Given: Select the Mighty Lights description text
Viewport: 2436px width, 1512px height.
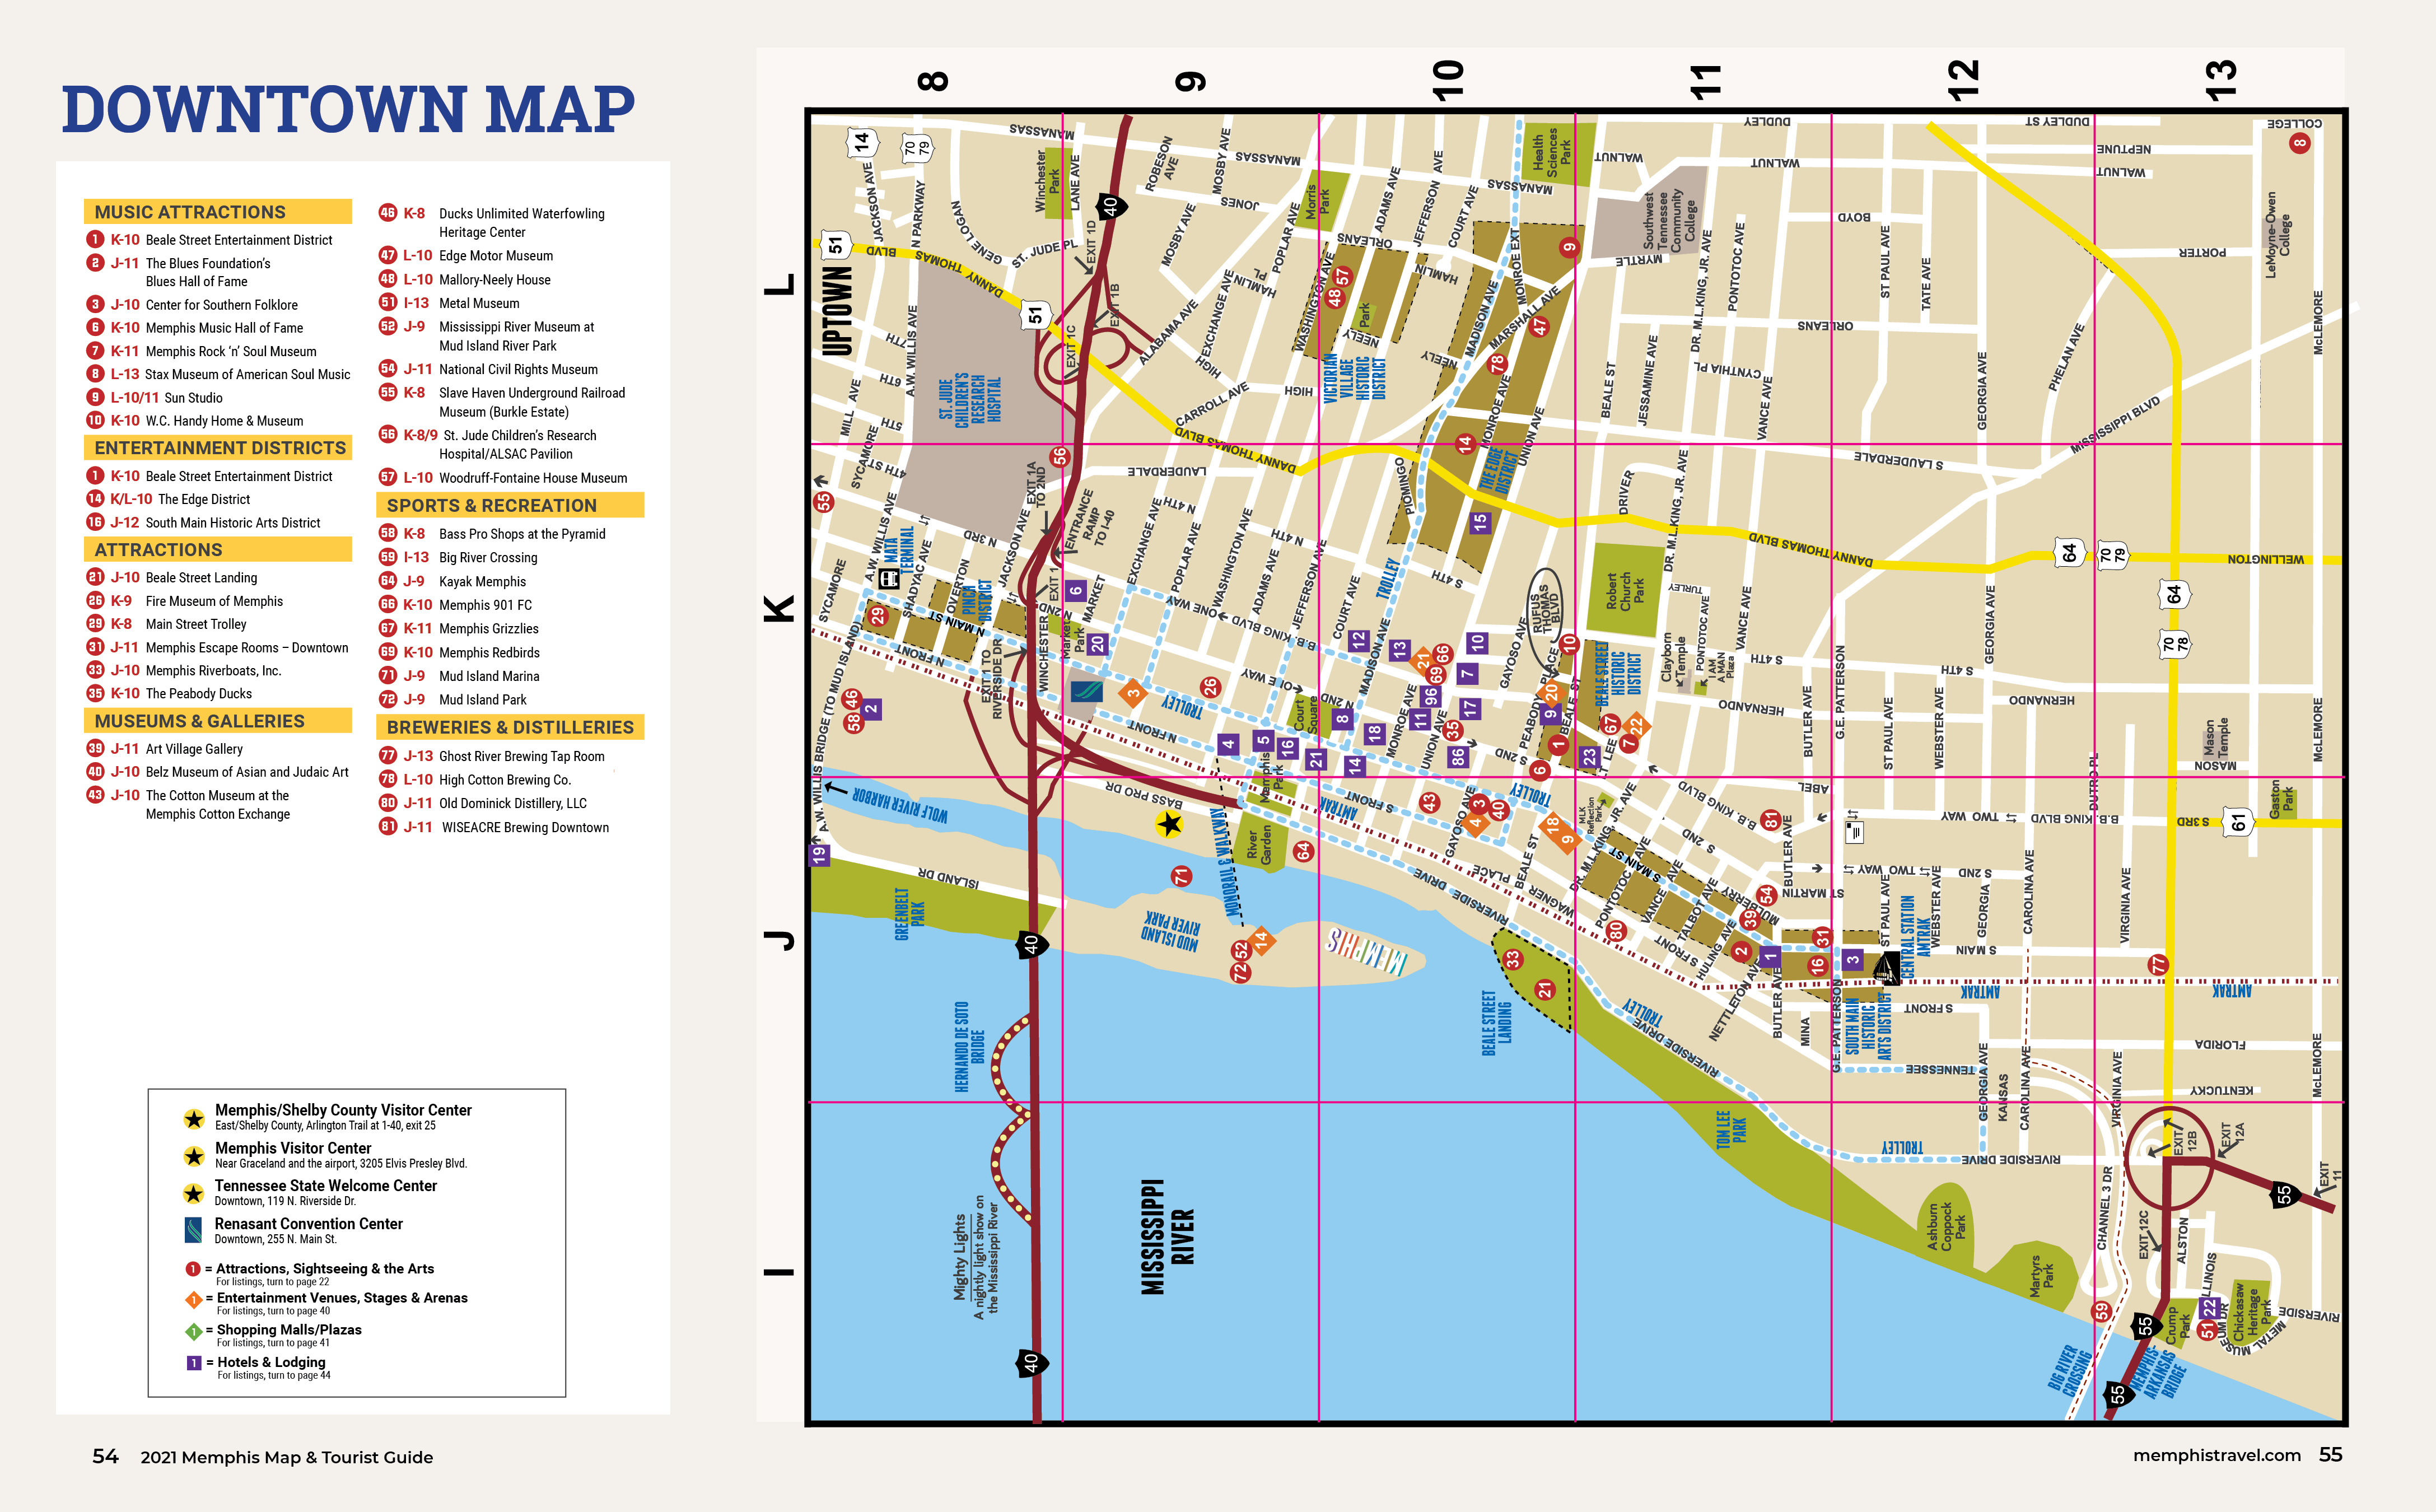Looking at the screenshot, I should (976, 1258).
